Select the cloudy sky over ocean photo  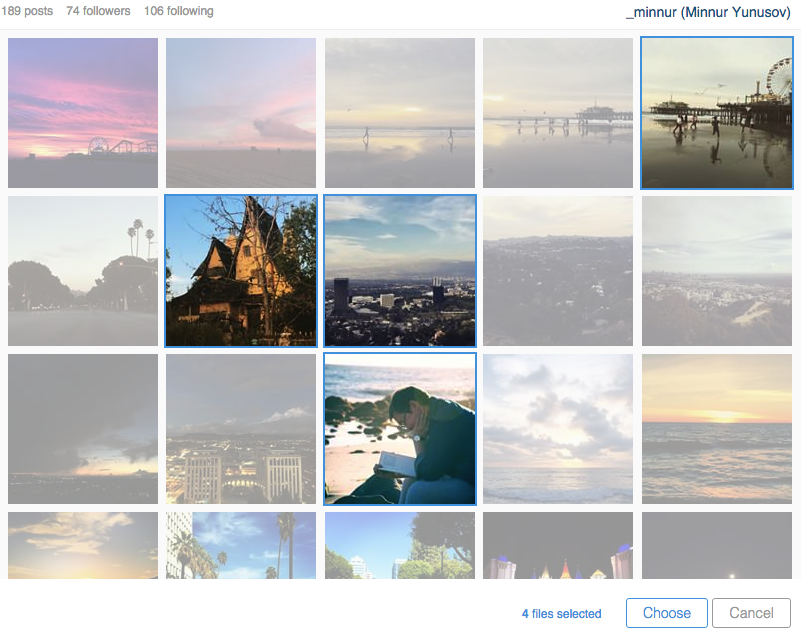pos(558,429)
